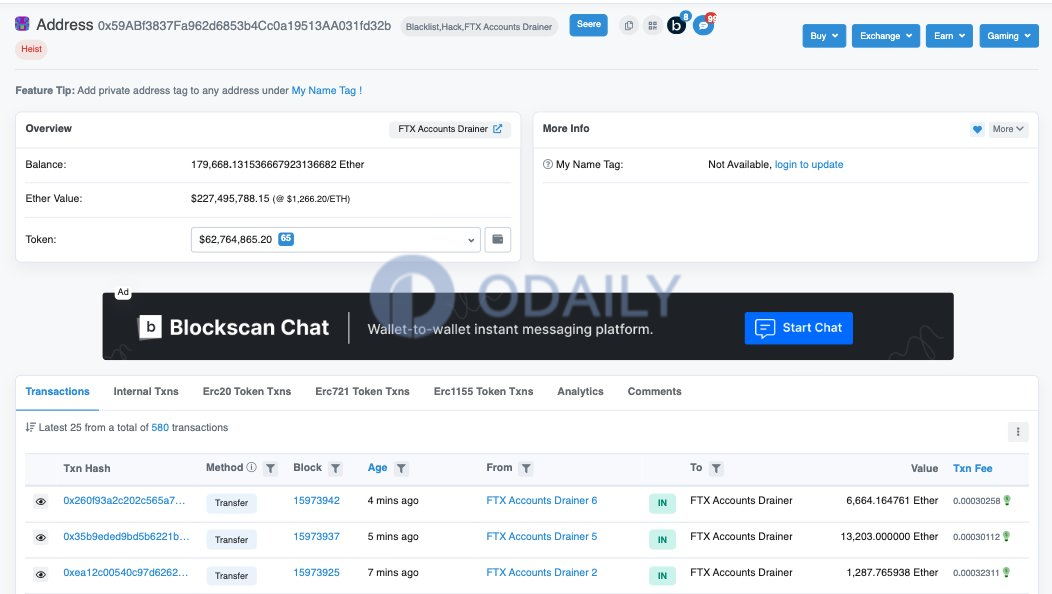
Task: Open the FTX Accounts Drainer label in Overview
Action: 450,129
